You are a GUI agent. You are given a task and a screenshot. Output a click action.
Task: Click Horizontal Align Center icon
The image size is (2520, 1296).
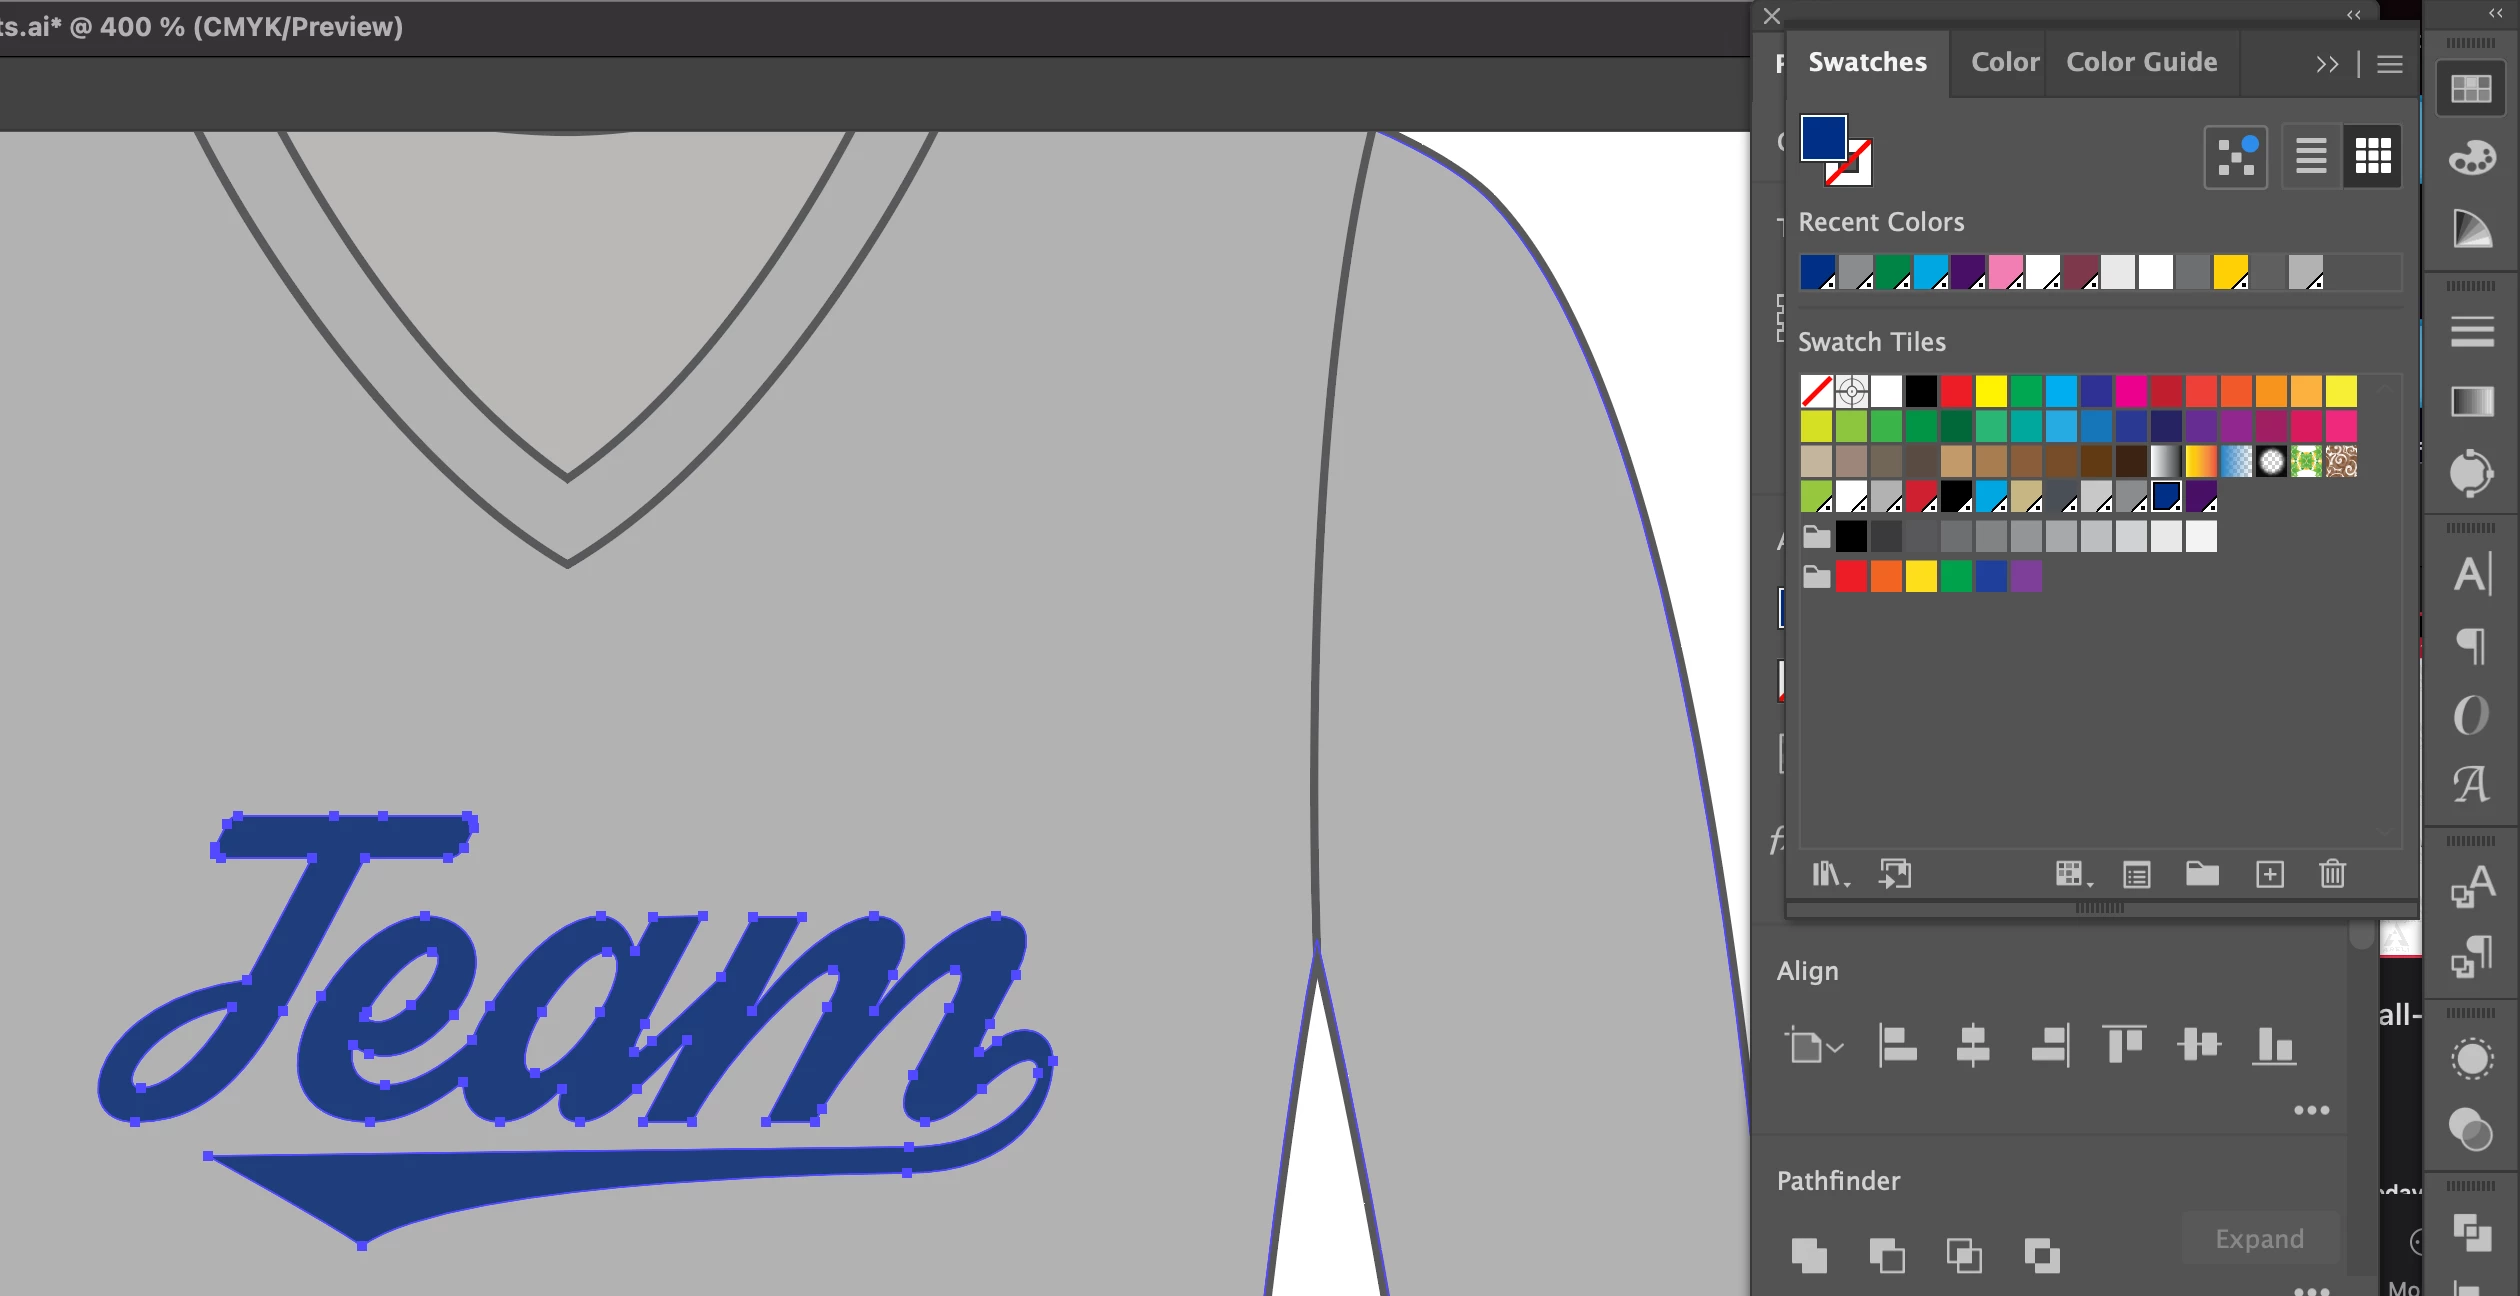[1972, 1046]
